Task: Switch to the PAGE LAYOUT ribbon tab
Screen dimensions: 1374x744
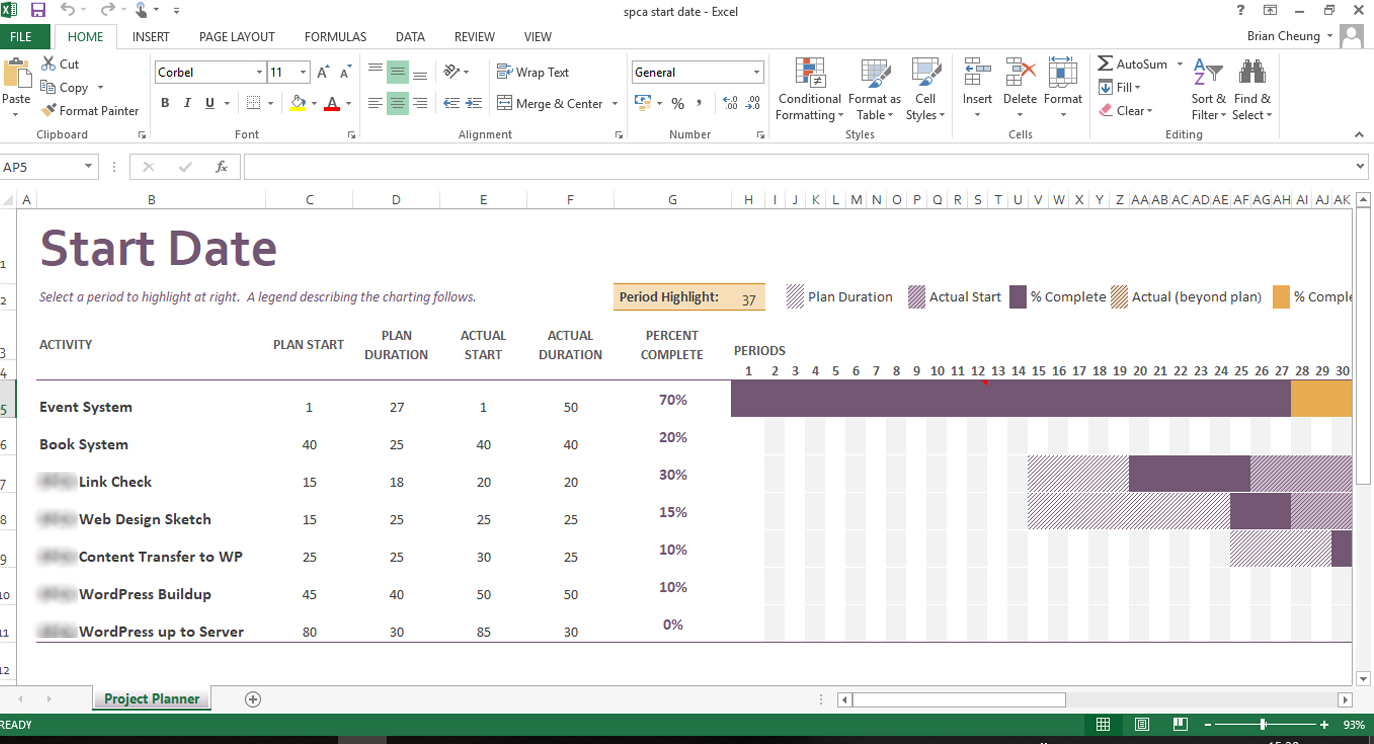Action: point(236,37)
